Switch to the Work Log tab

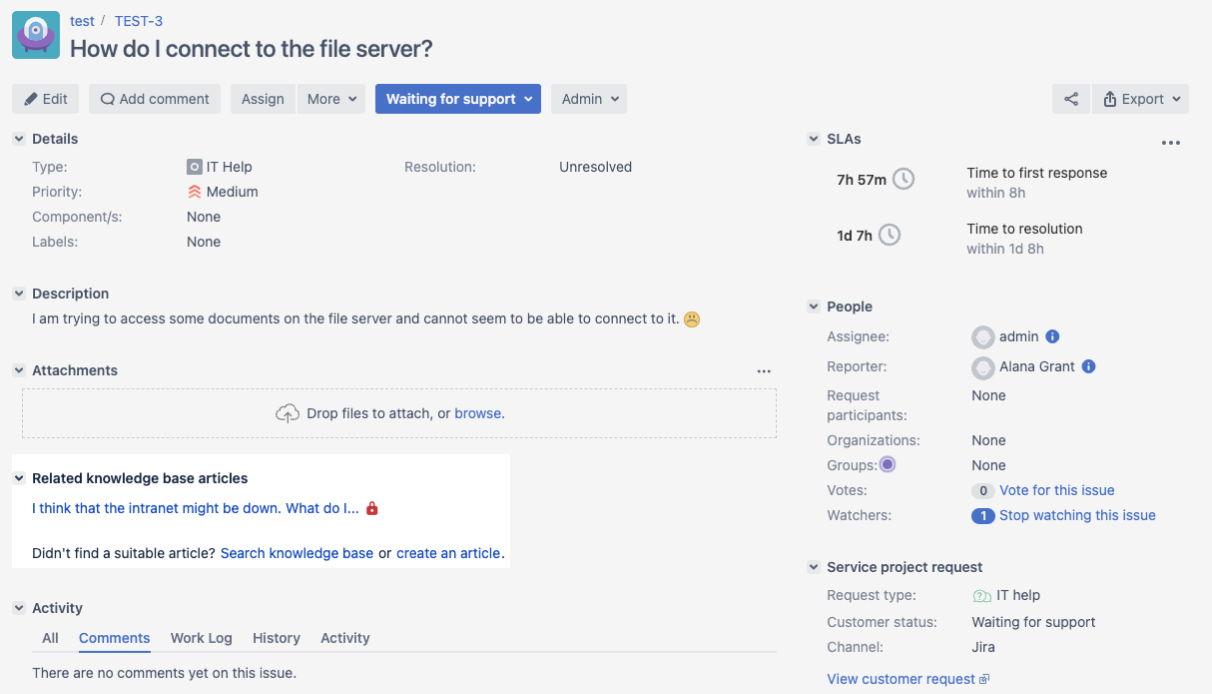(201, 638)
